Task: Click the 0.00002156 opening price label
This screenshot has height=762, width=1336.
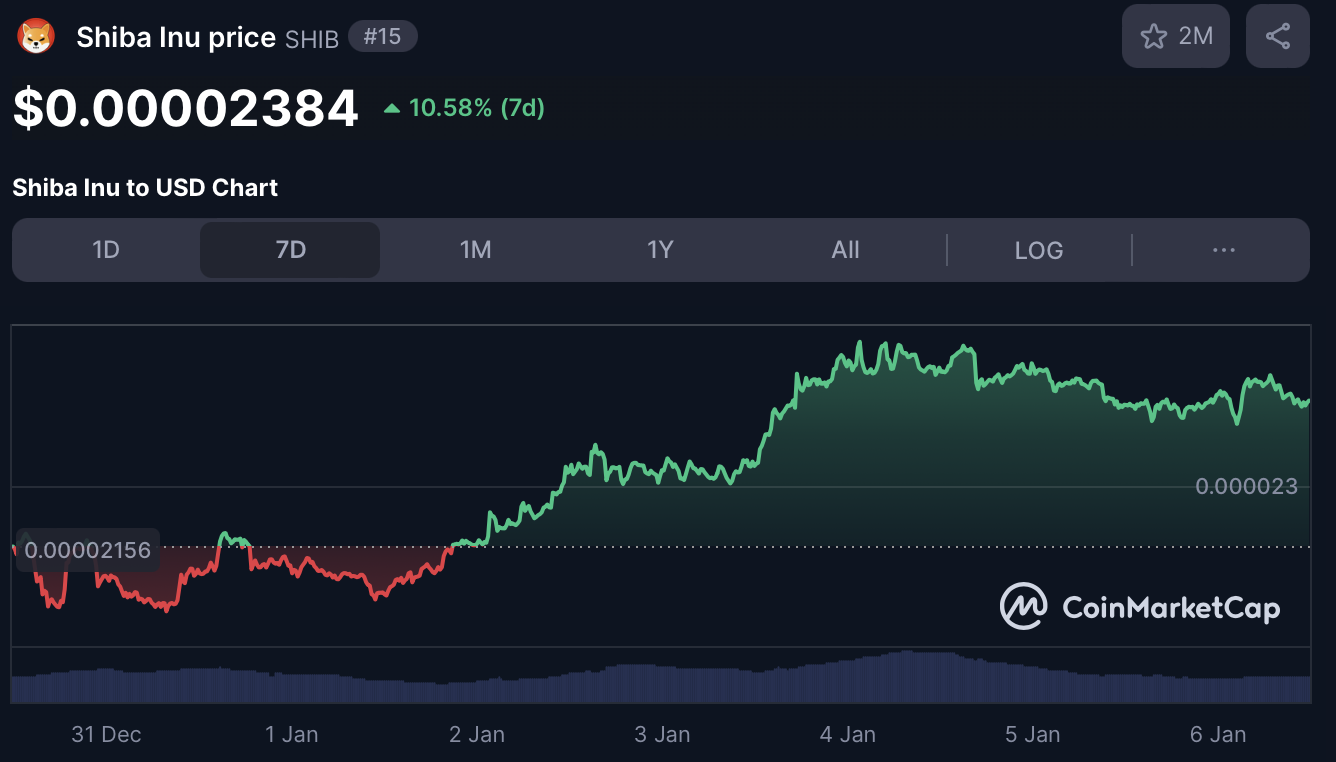Action: 87,550
